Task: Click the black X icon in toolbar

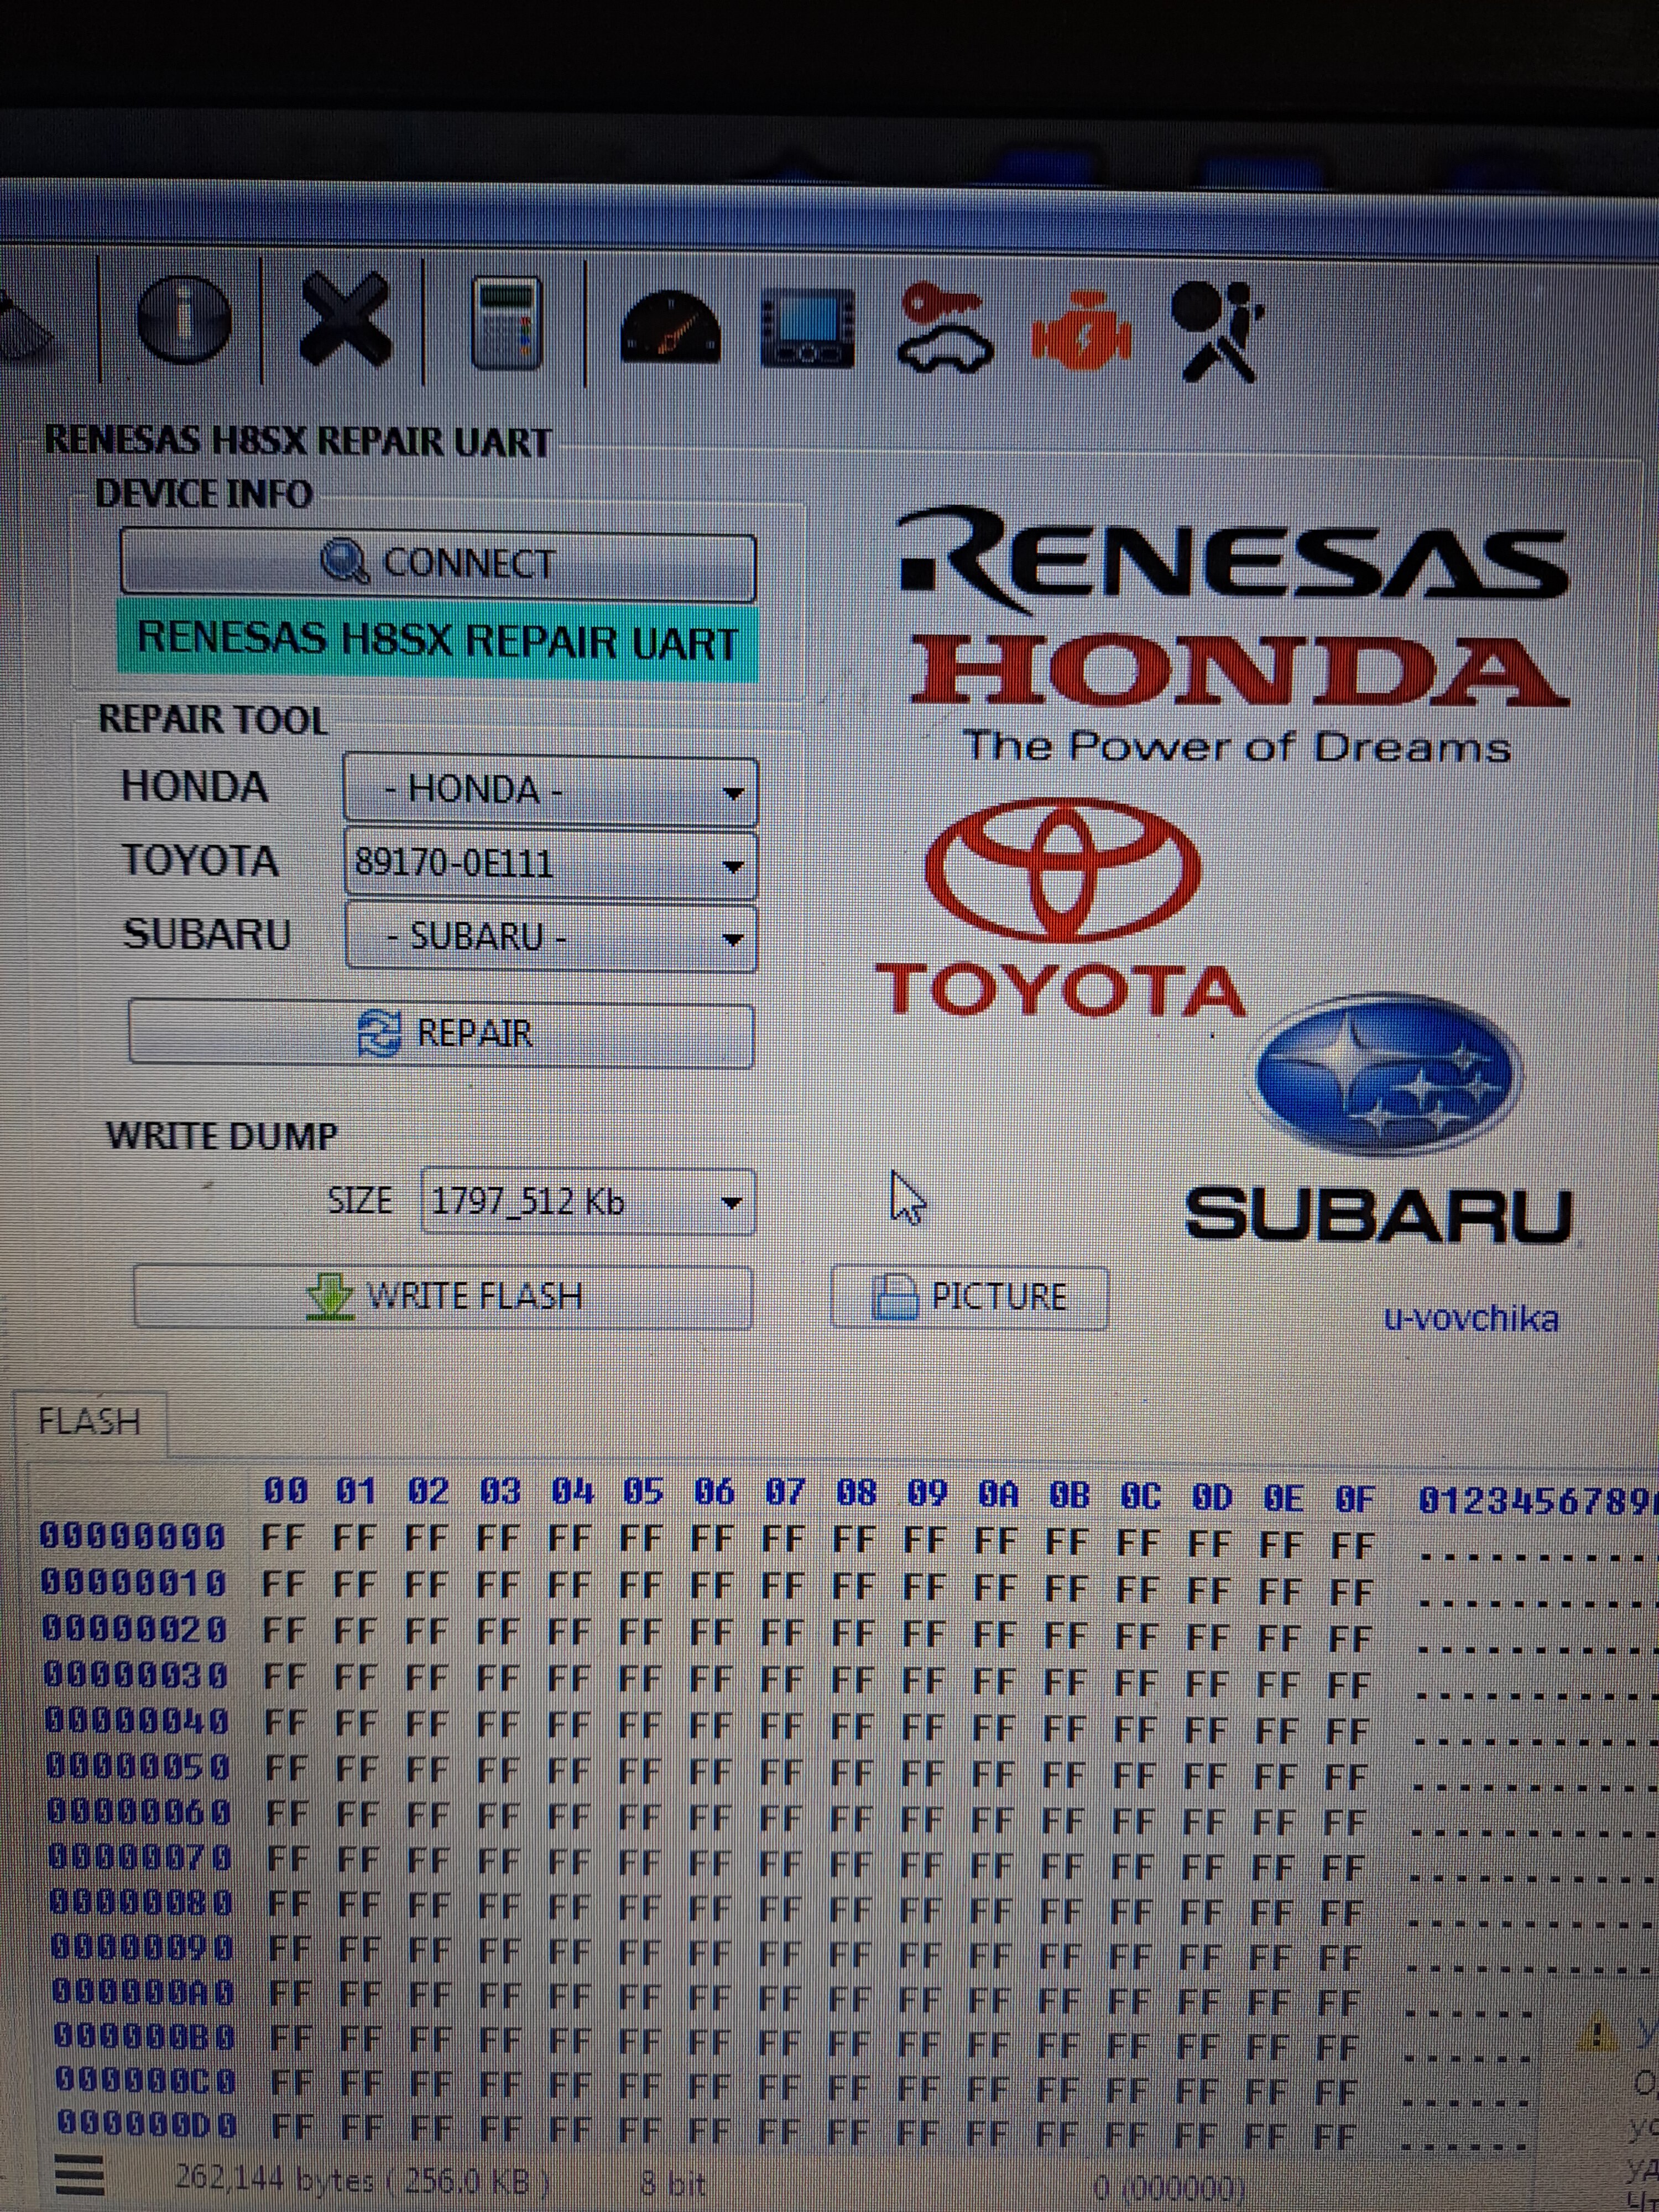Action: coord(345,320)
